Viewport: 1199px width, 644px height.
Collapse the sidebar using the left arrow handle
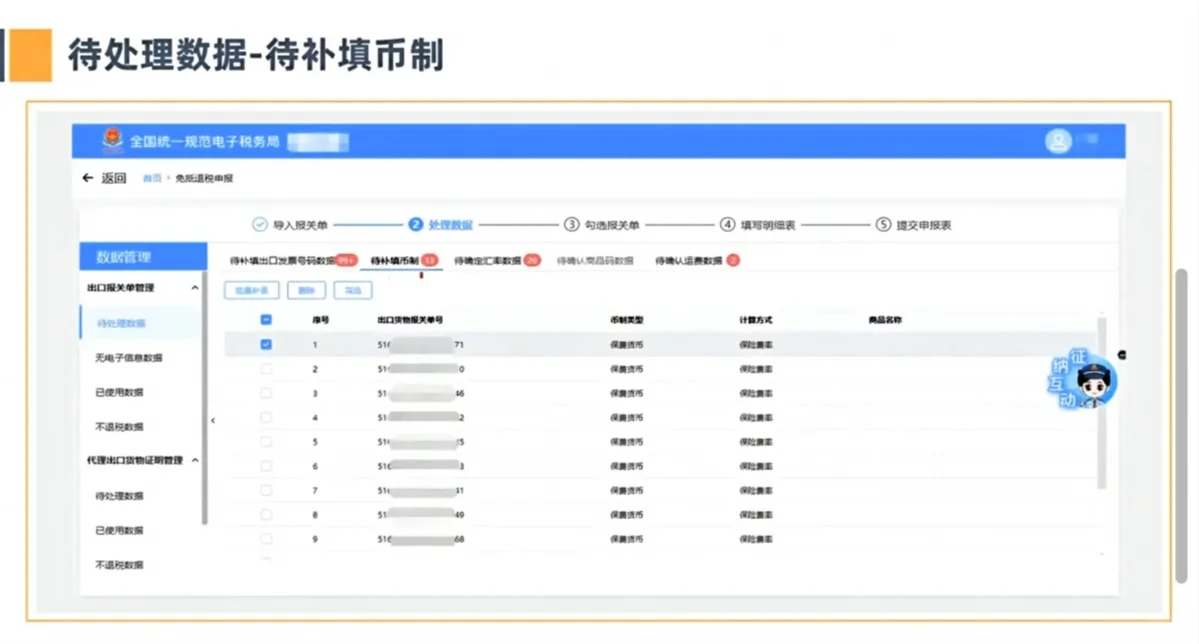[212, 421]
